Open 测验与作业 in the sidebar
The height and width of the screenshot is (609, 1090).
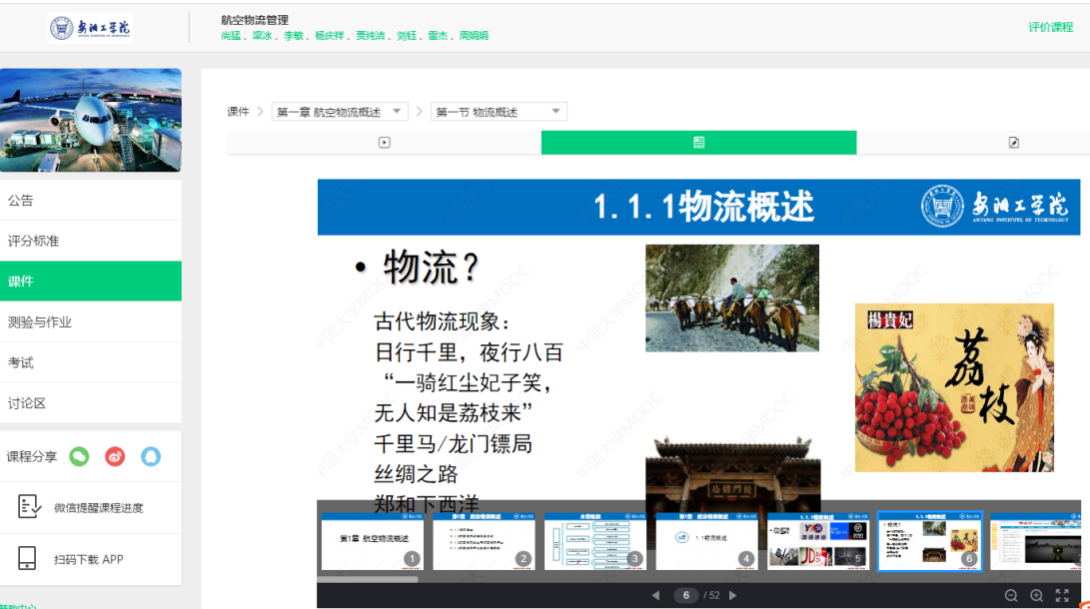click(x=91, y=322)
